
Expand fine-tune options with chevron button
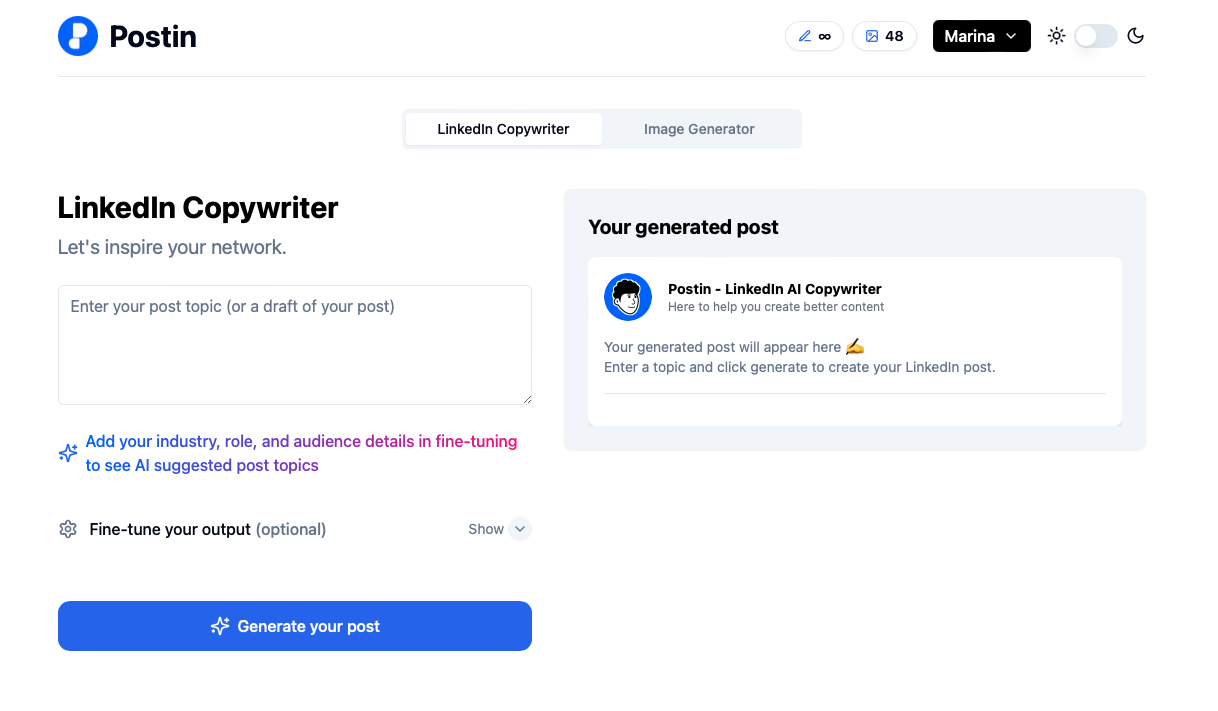click(x=520, y=529)
